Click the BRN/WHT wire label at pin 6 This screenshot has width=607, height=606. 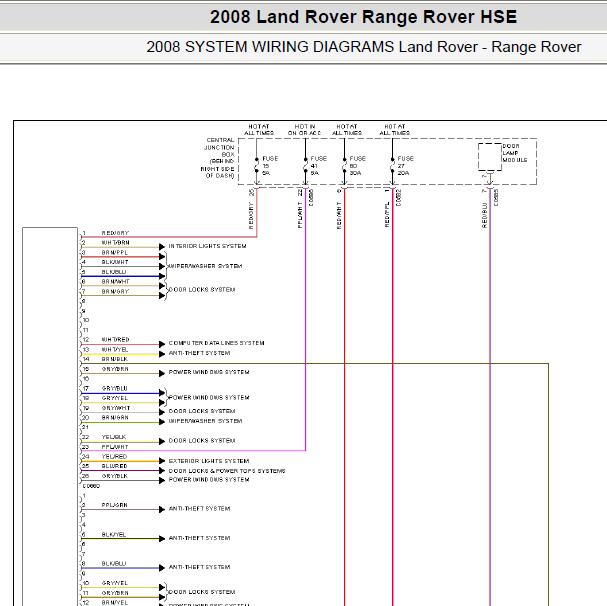tap(115, 282)
